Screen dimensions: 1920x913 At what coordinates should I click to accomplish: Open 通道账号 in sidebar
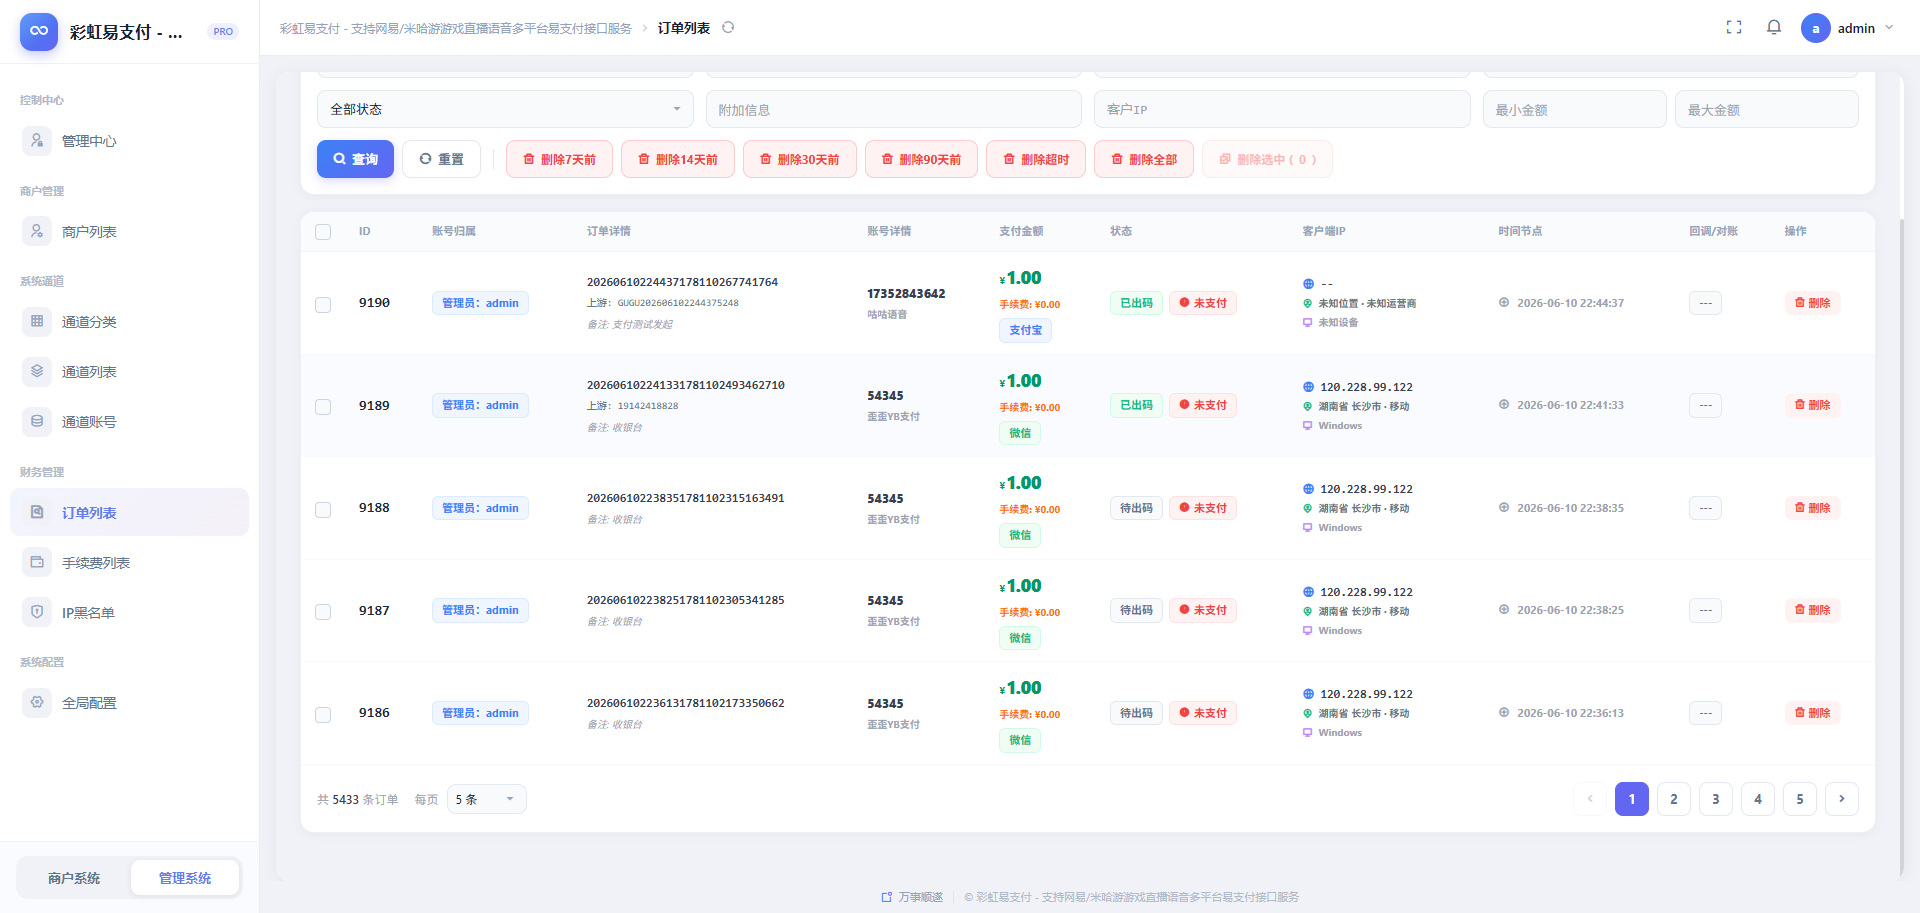pos(129,422)
